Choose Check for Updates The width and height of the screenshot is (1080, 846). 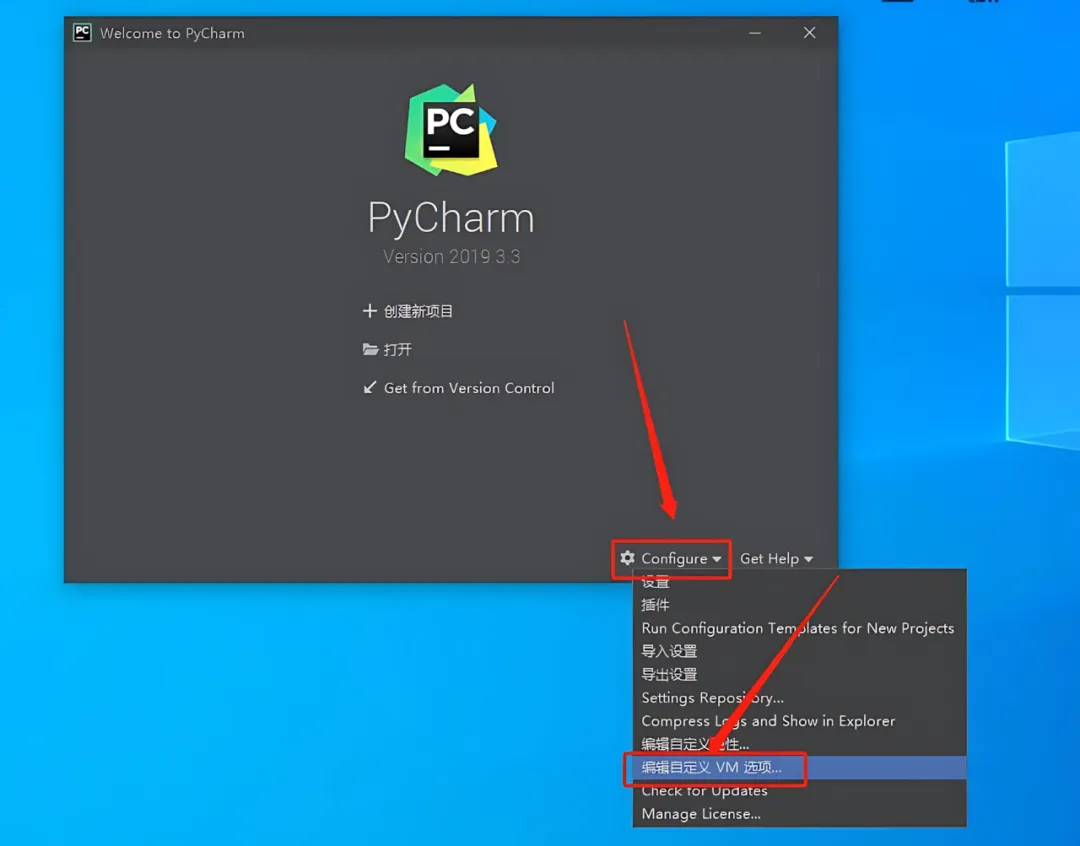pyautogui.click(x=799, y=791)
